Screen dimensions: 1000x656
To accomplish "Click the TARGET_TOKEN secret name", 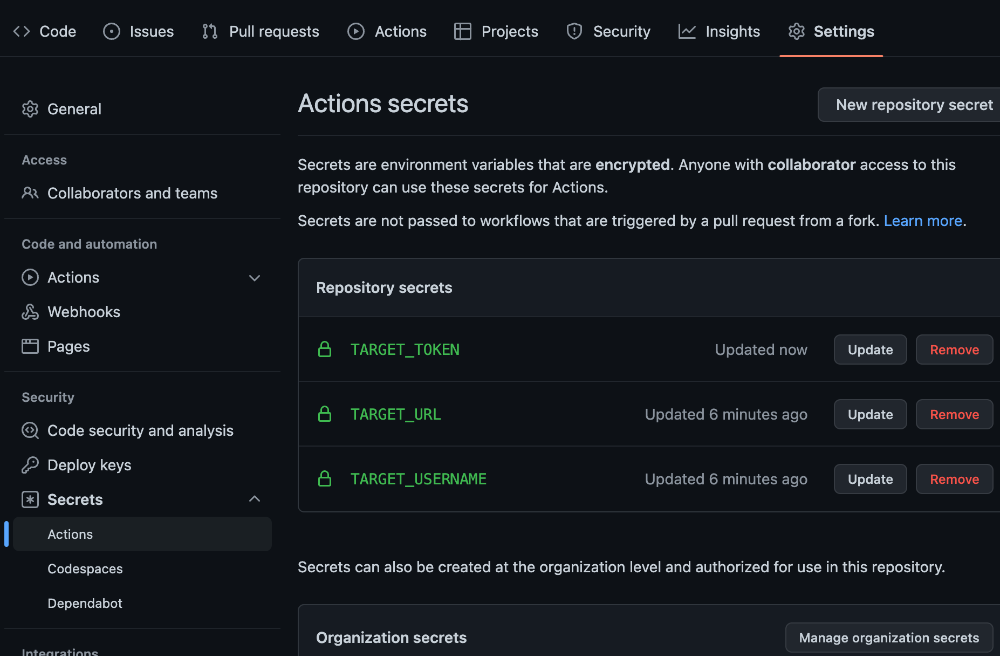I will 405,349.
